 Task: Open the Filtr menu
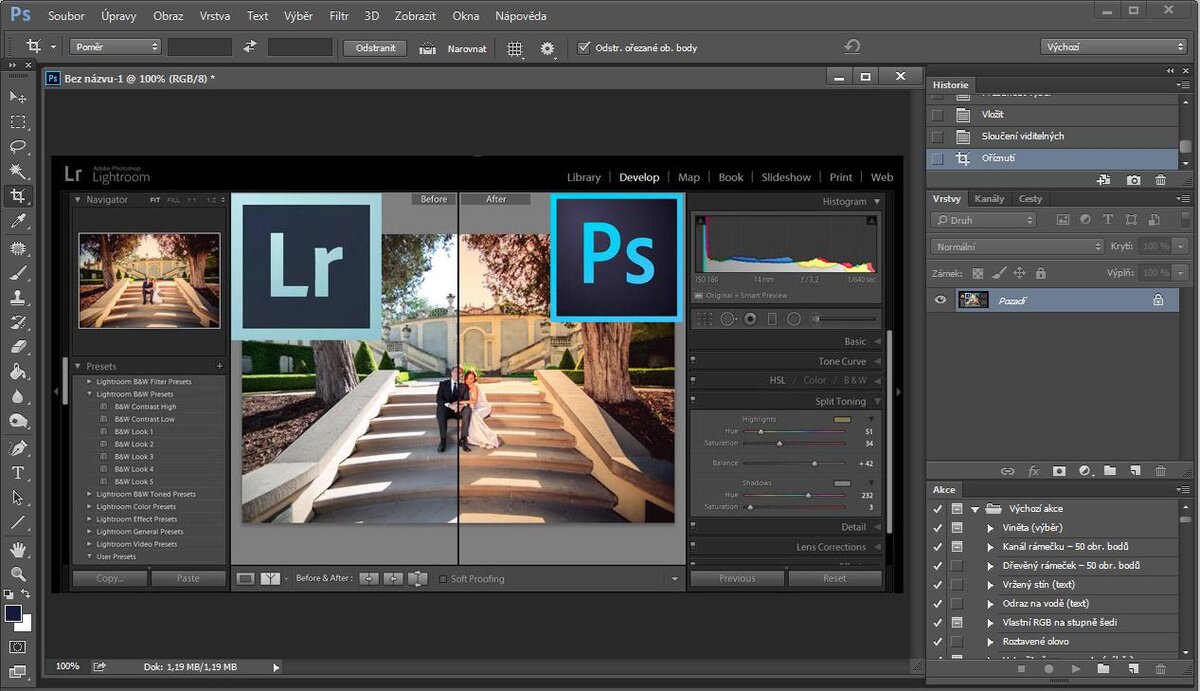339,16
